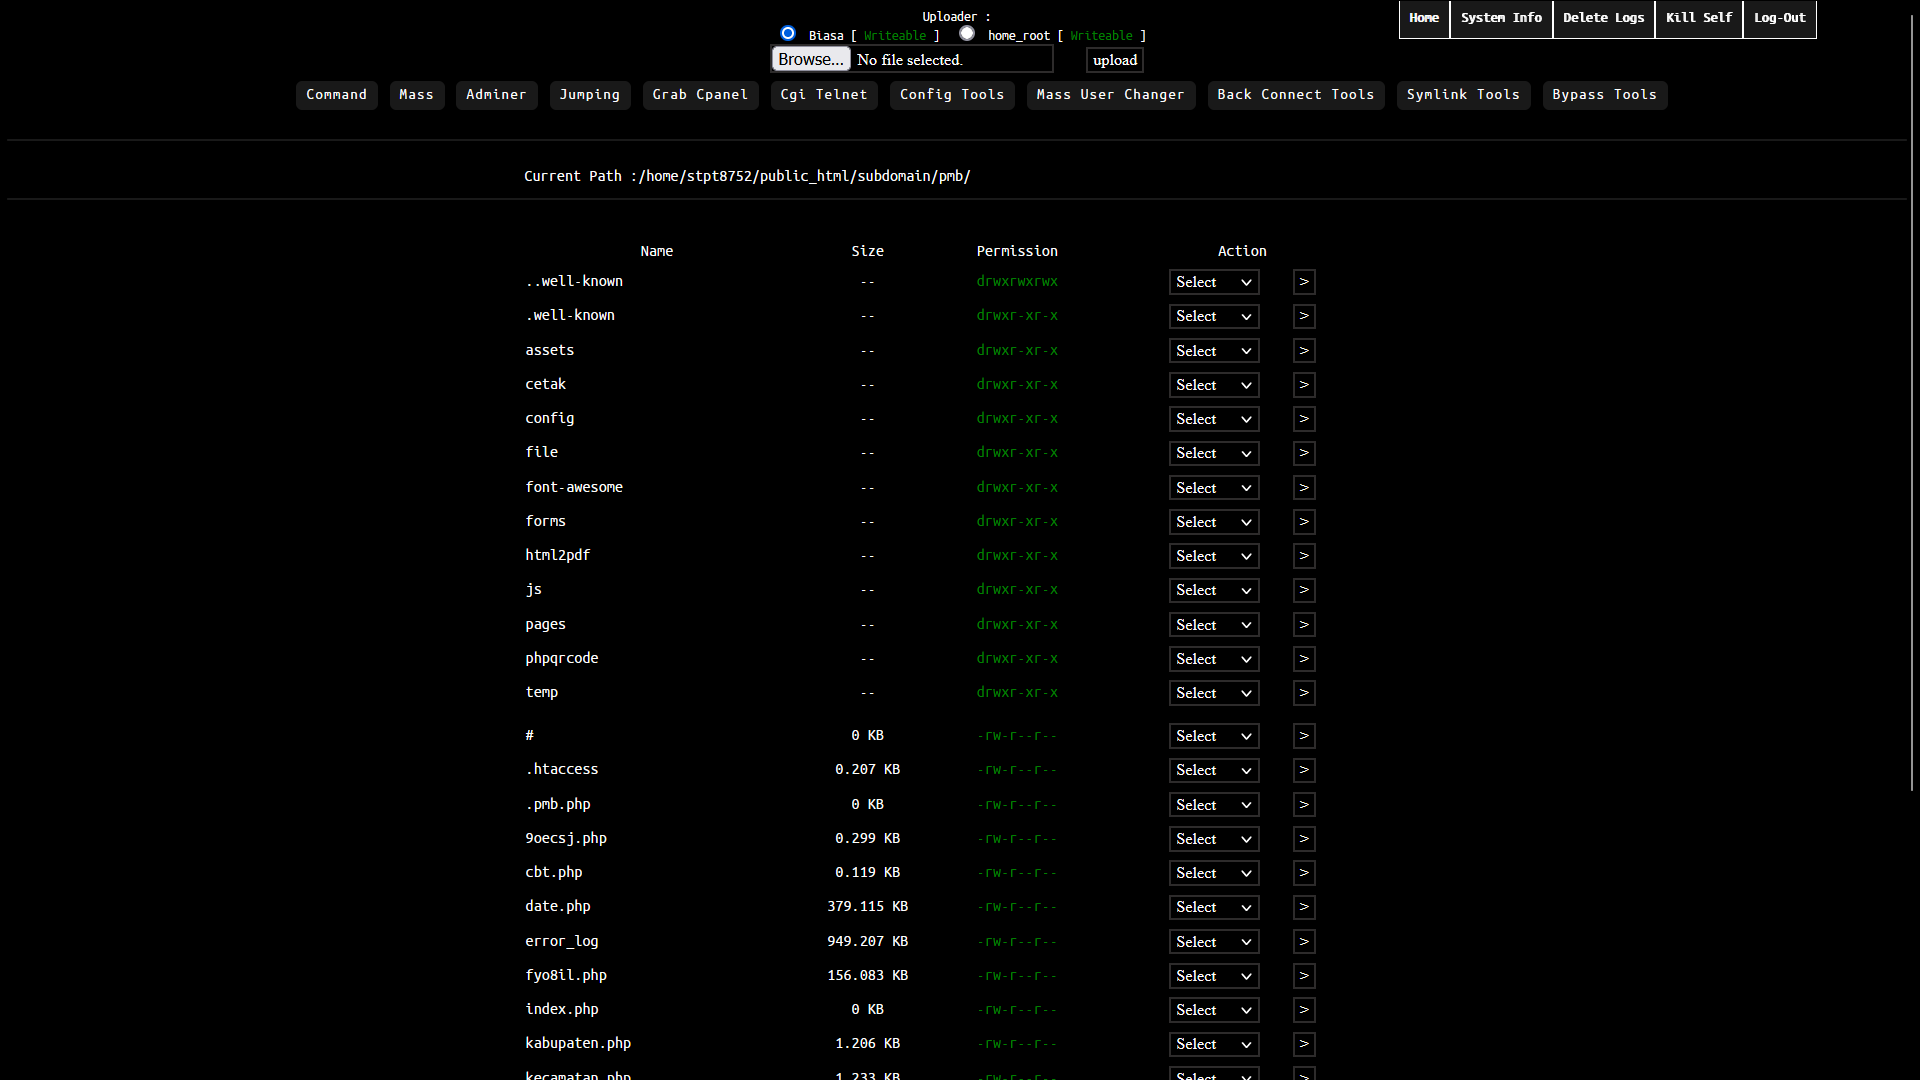Open Back Connect Tools

pos(1296,95)
